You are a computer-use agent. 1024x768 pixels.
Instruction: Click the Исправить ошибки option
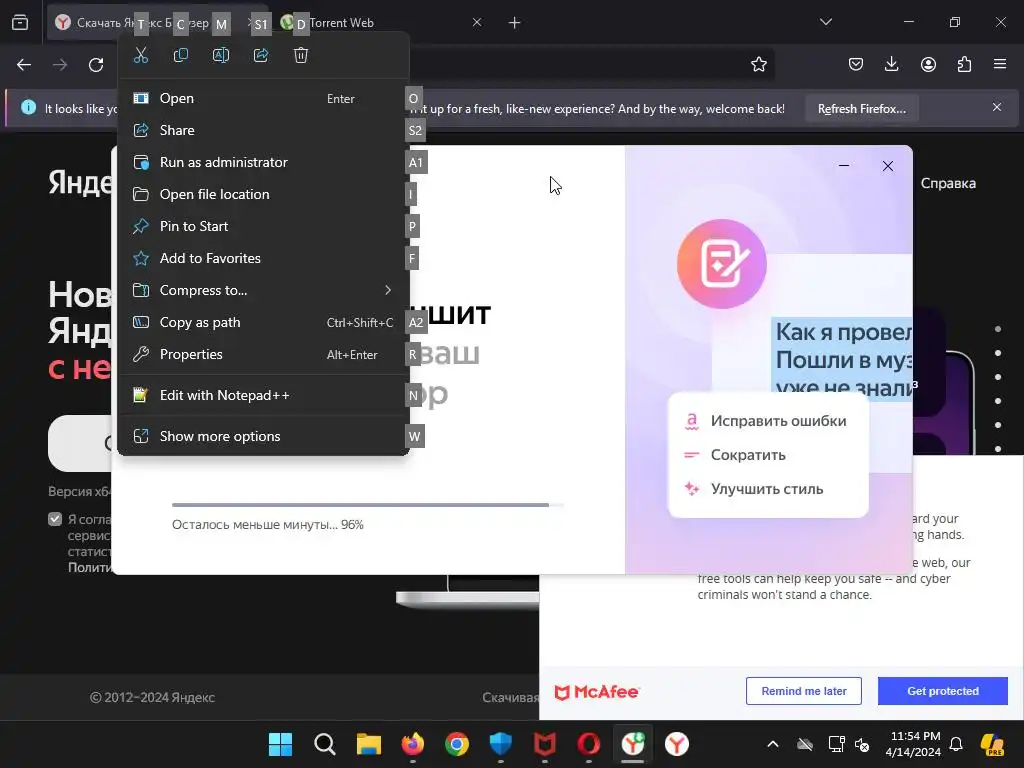(x=768, y=421)
